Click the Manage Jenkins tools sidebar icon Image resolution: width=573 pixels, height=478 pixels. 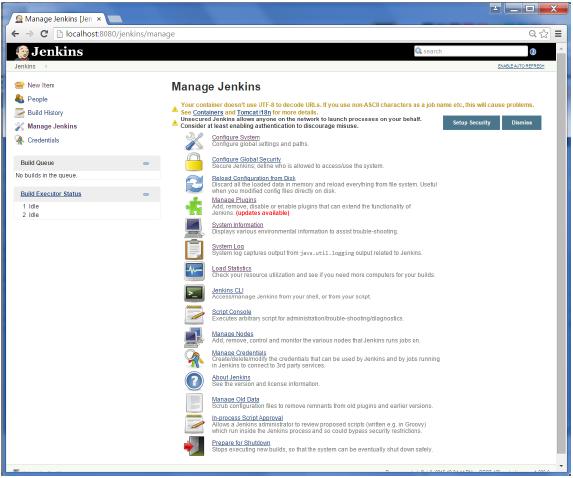click(19, 126)
